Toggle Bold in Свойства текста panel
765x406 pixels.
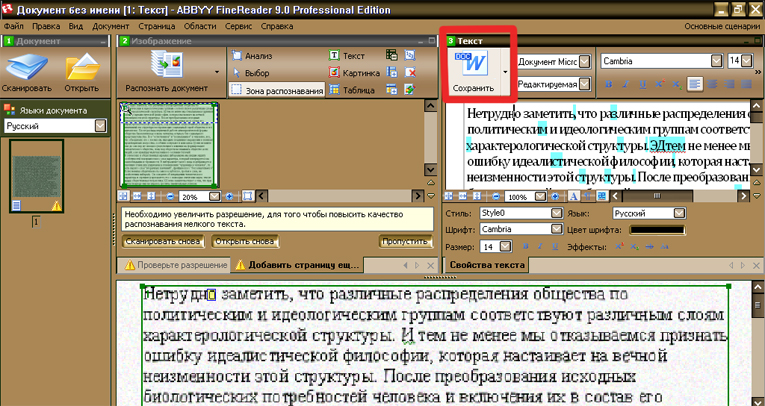click(x=525, y=246)
